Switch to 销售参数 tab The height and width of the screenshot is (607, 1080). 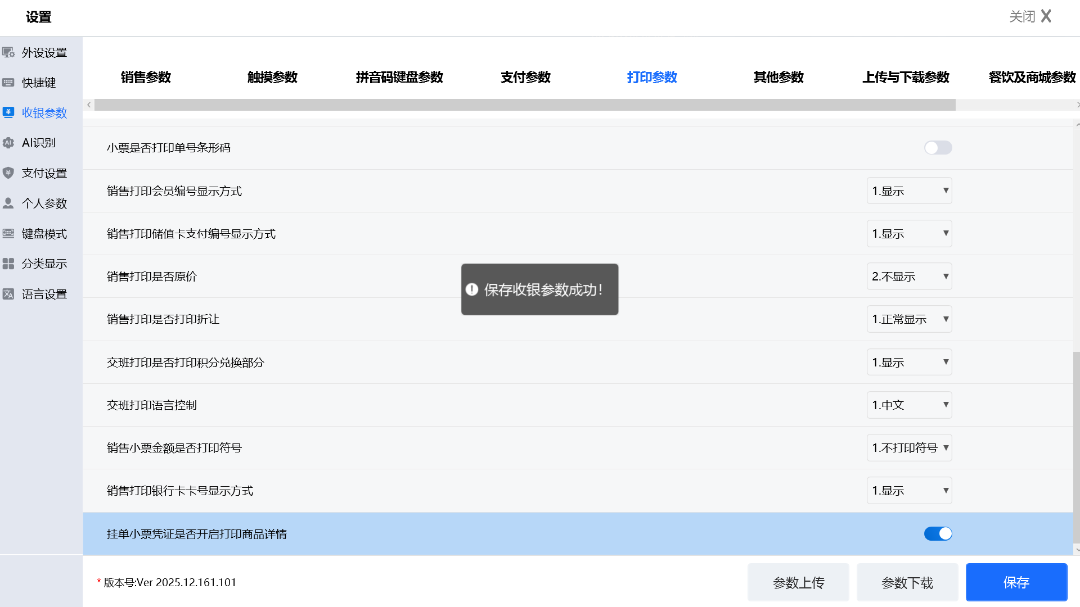(146, 77)
